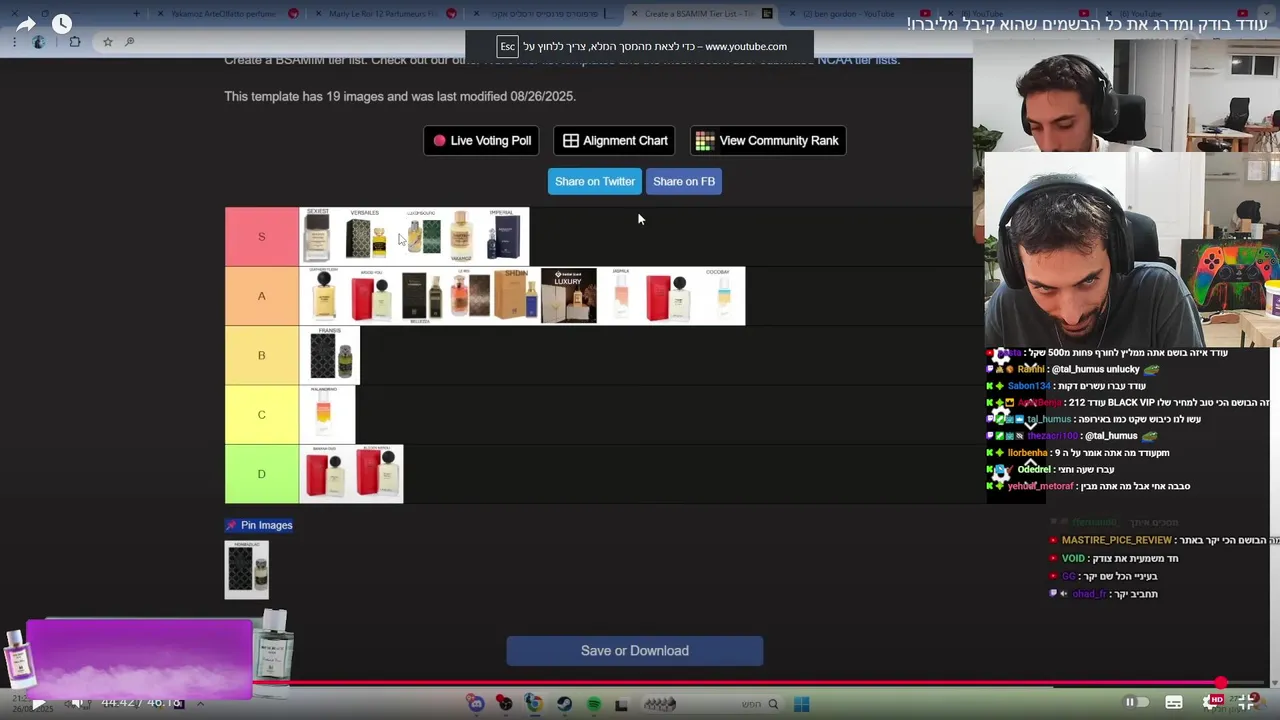The height and width of the screenshot is (720, 1280).
Task: Toggle YouTube subtitles button
Action: [x=1174, y=703]
